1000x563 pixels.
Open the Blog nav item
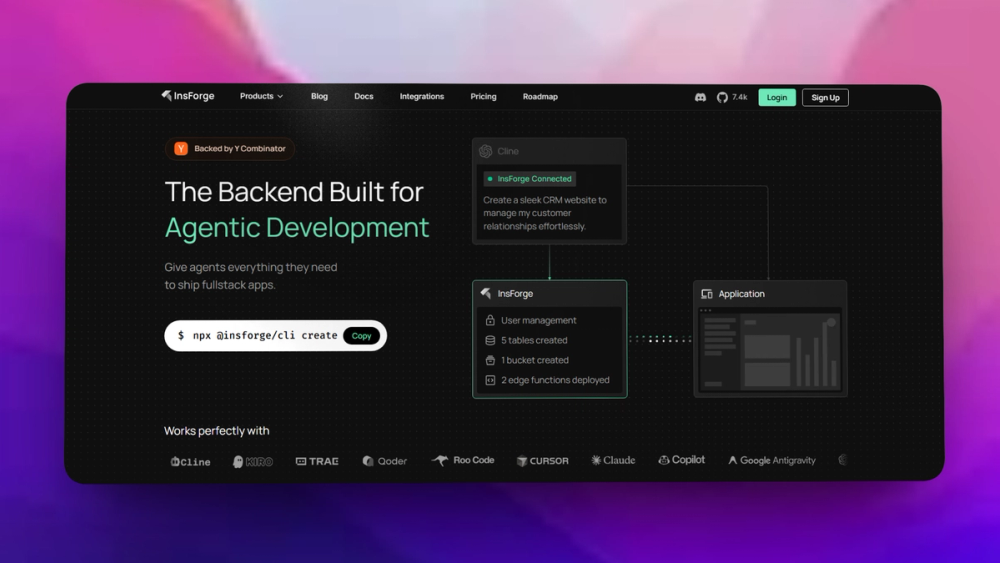(x=320, y=96)
